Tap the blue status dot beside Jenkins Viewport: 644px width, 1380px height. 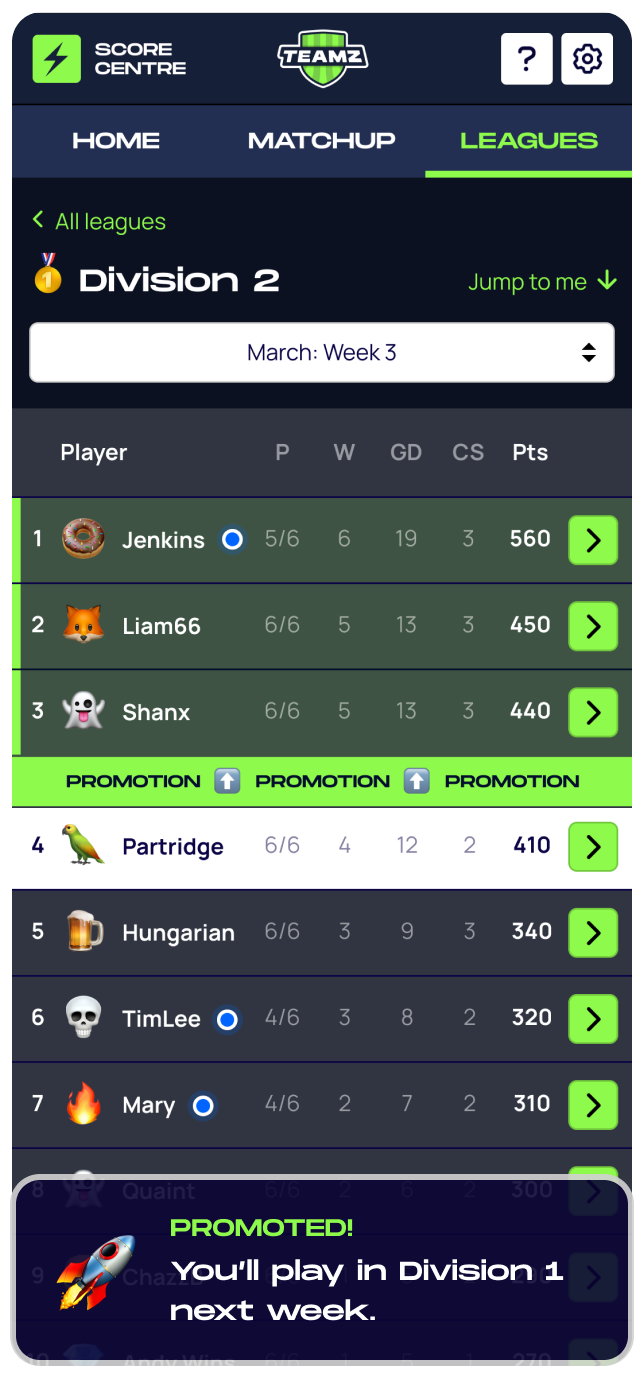(232, 540)
